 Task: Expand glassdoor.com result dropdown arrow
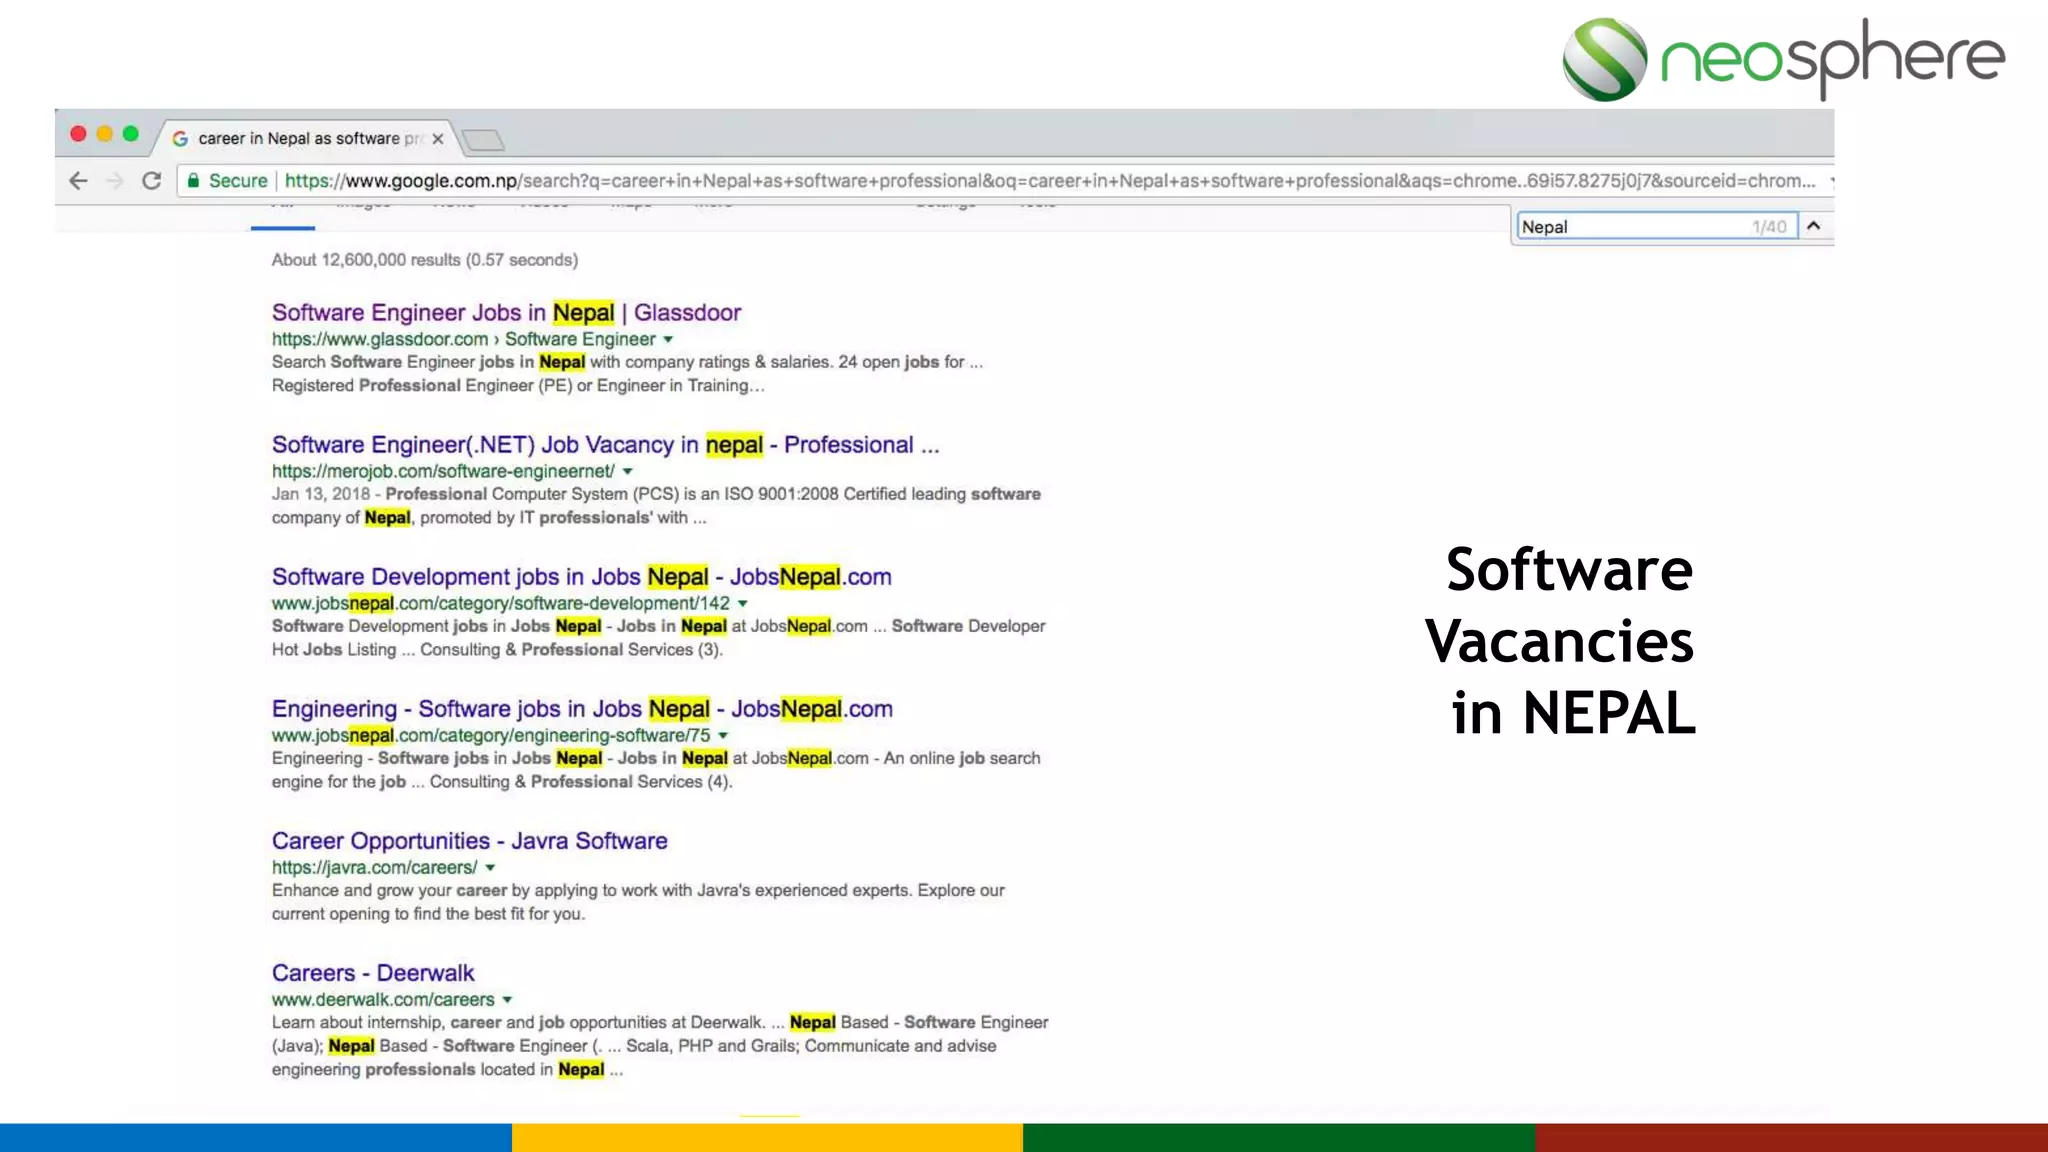[x=668, y=340]
